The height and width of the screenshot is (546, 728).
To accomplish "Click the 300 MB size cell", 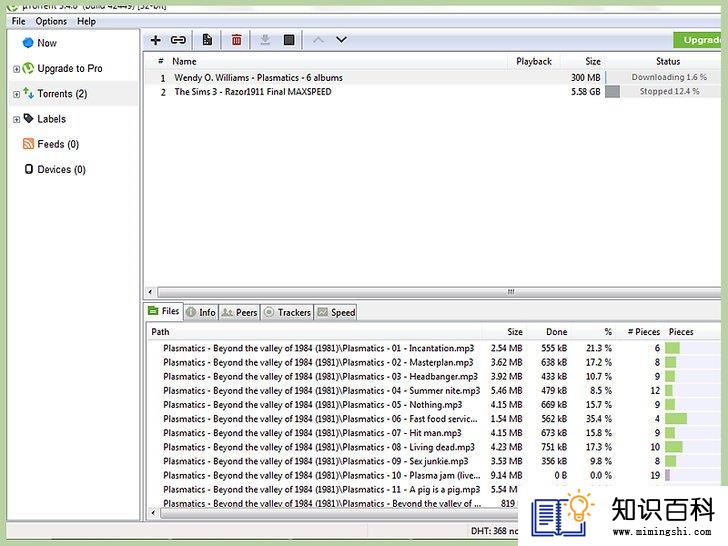I will pos(585,78).
